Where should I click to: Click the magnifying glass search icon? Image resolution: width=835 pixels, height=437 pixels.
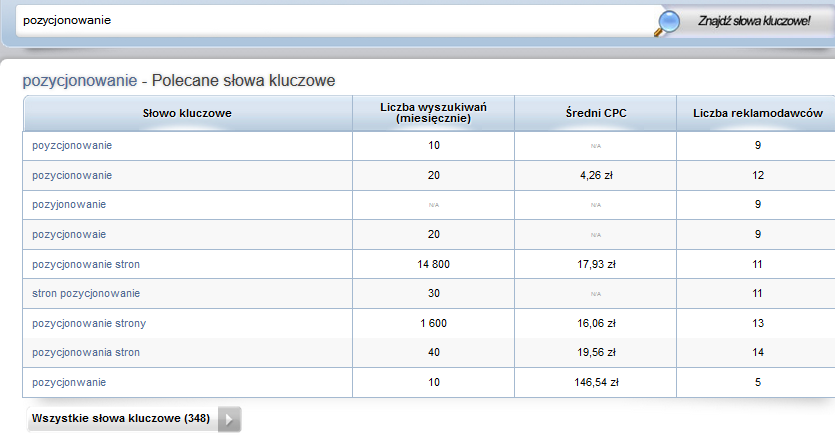668,22
